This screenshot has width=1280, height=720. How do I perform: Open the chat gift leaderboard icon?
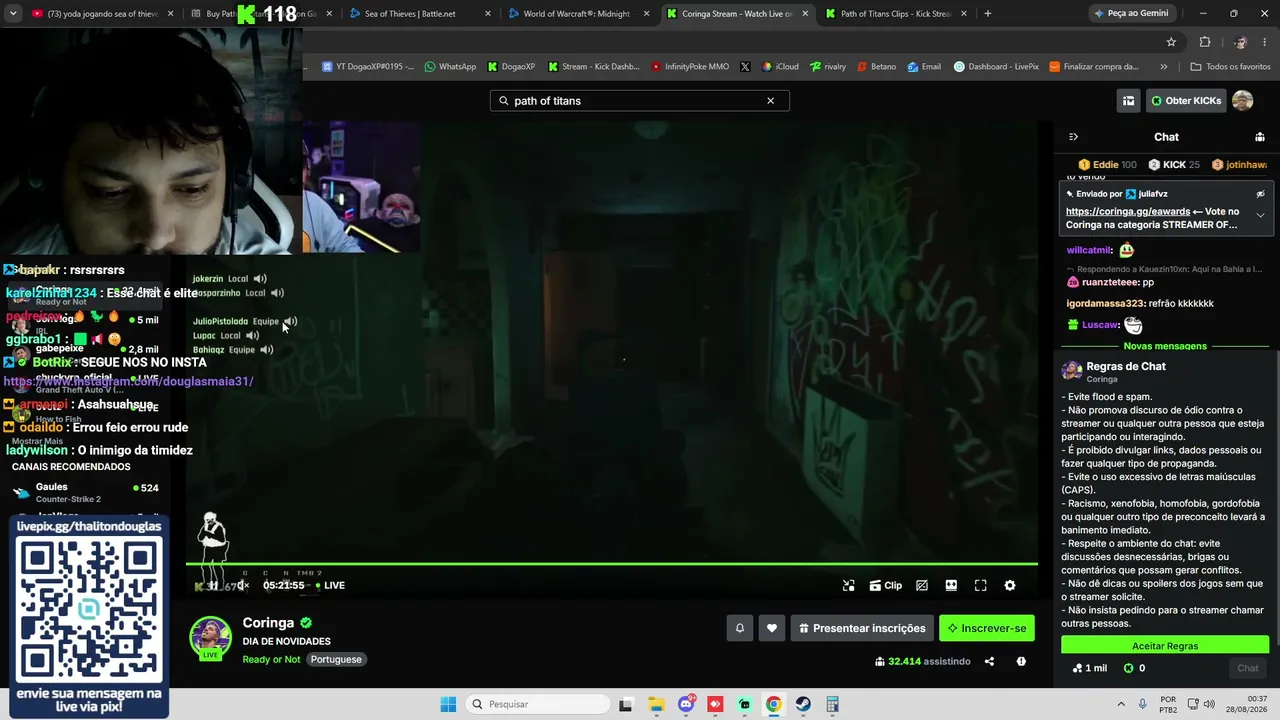[1260, 137]
